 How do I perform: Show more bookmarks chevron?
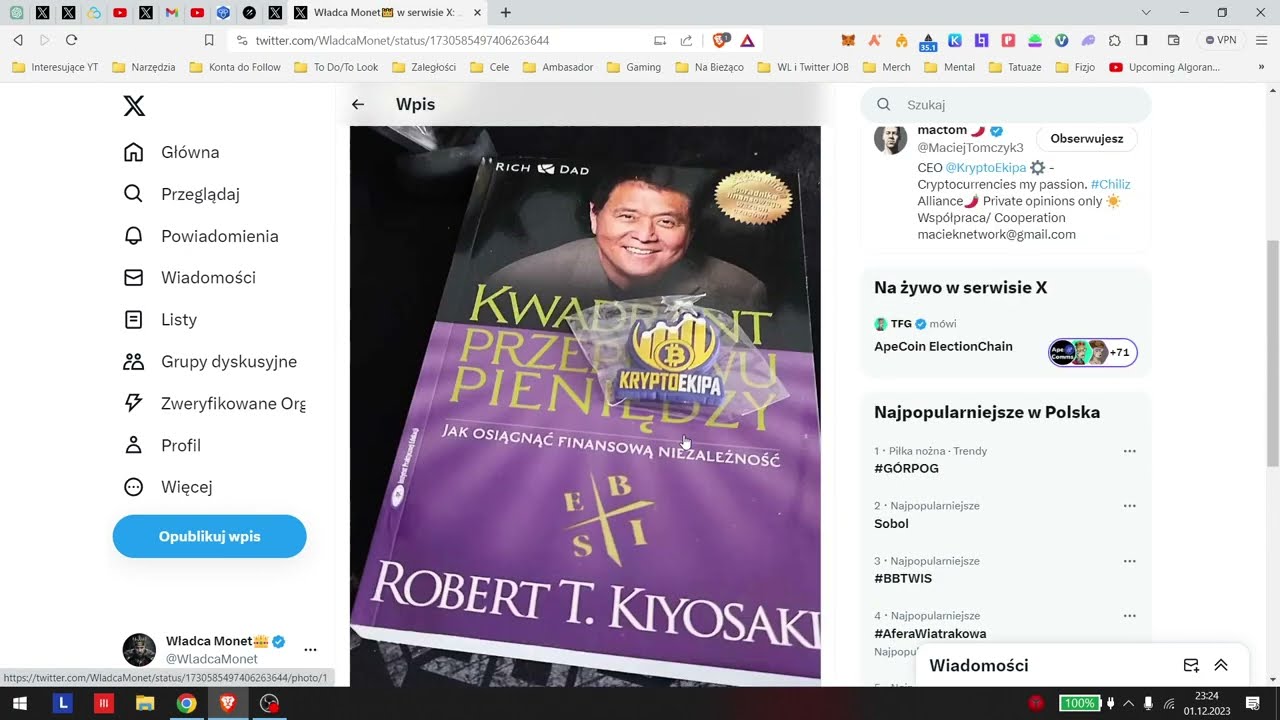click(1261, 67)
